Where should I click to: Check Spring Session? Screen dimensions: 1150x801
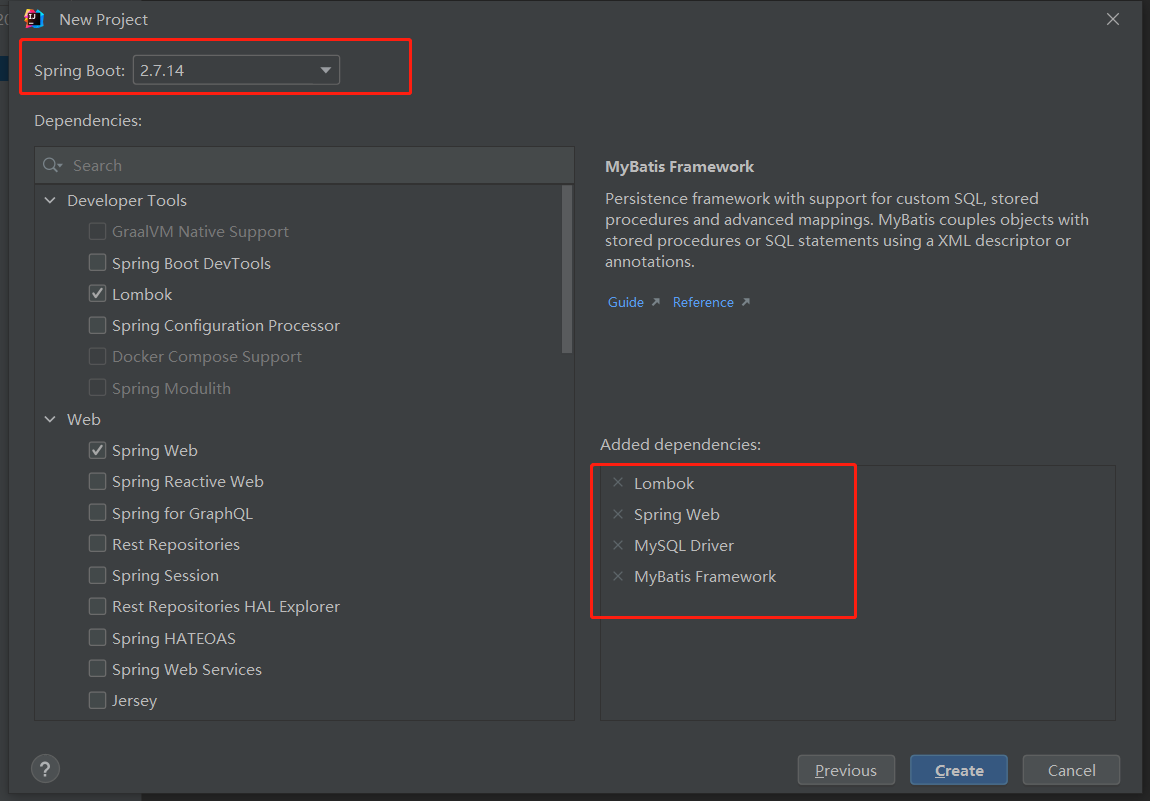pos(97,575)
